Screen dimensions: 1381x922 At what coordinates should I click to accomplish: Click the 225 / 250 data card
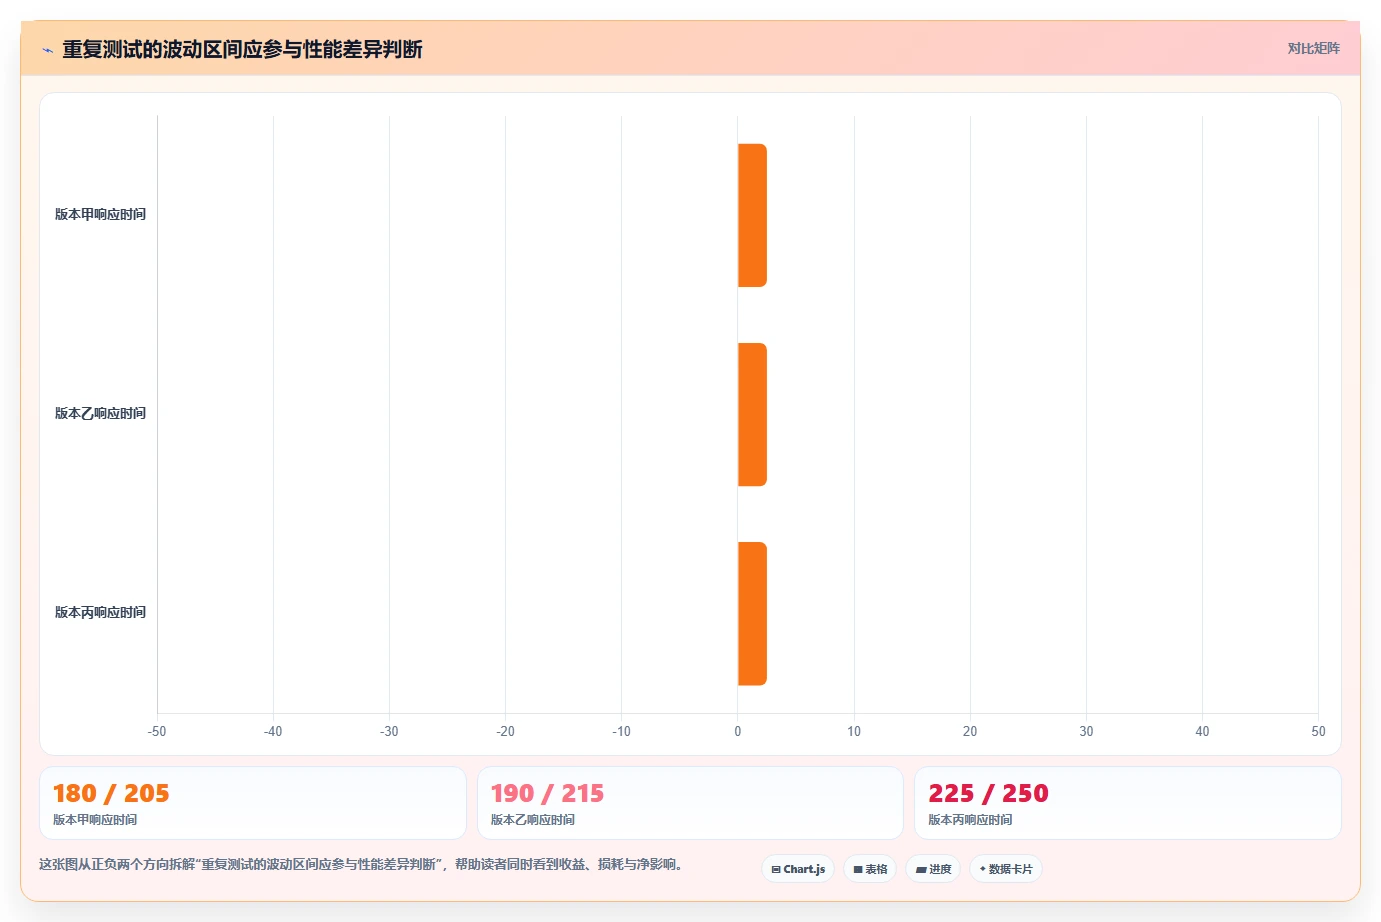(x=1128, y=803)
